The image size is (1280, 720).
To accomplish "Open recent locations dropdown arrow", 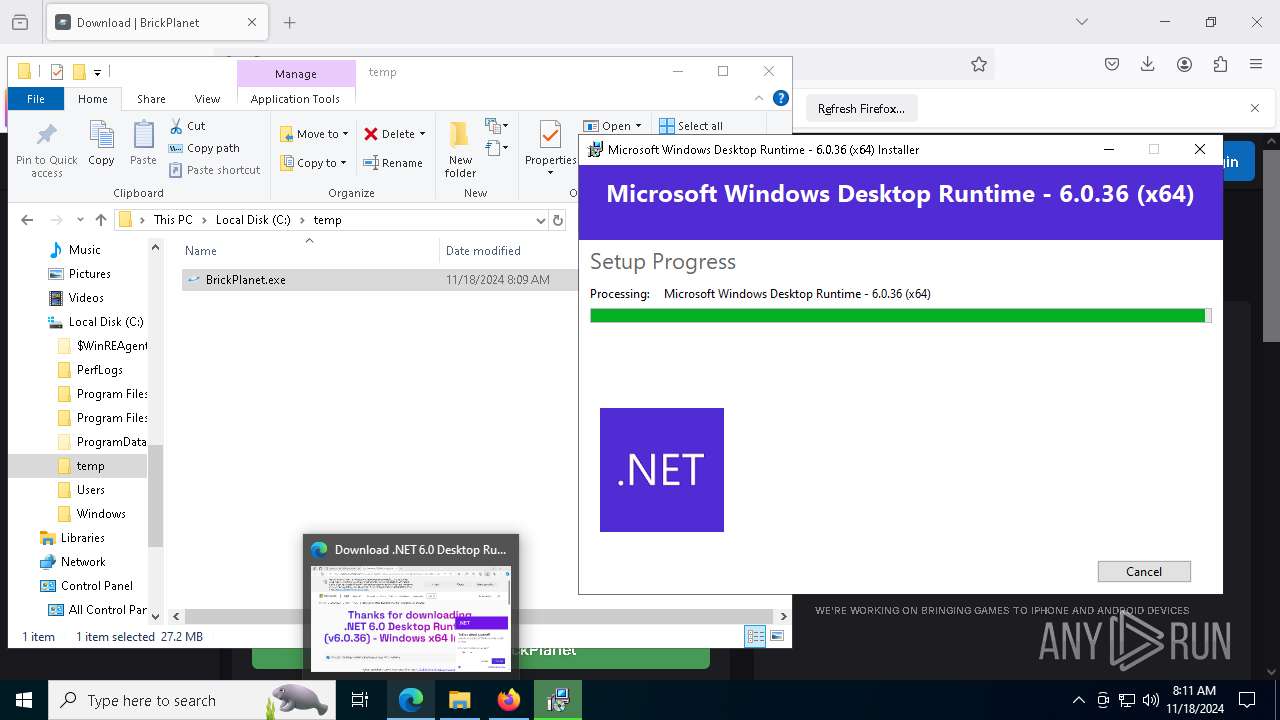I will (81, 220).
